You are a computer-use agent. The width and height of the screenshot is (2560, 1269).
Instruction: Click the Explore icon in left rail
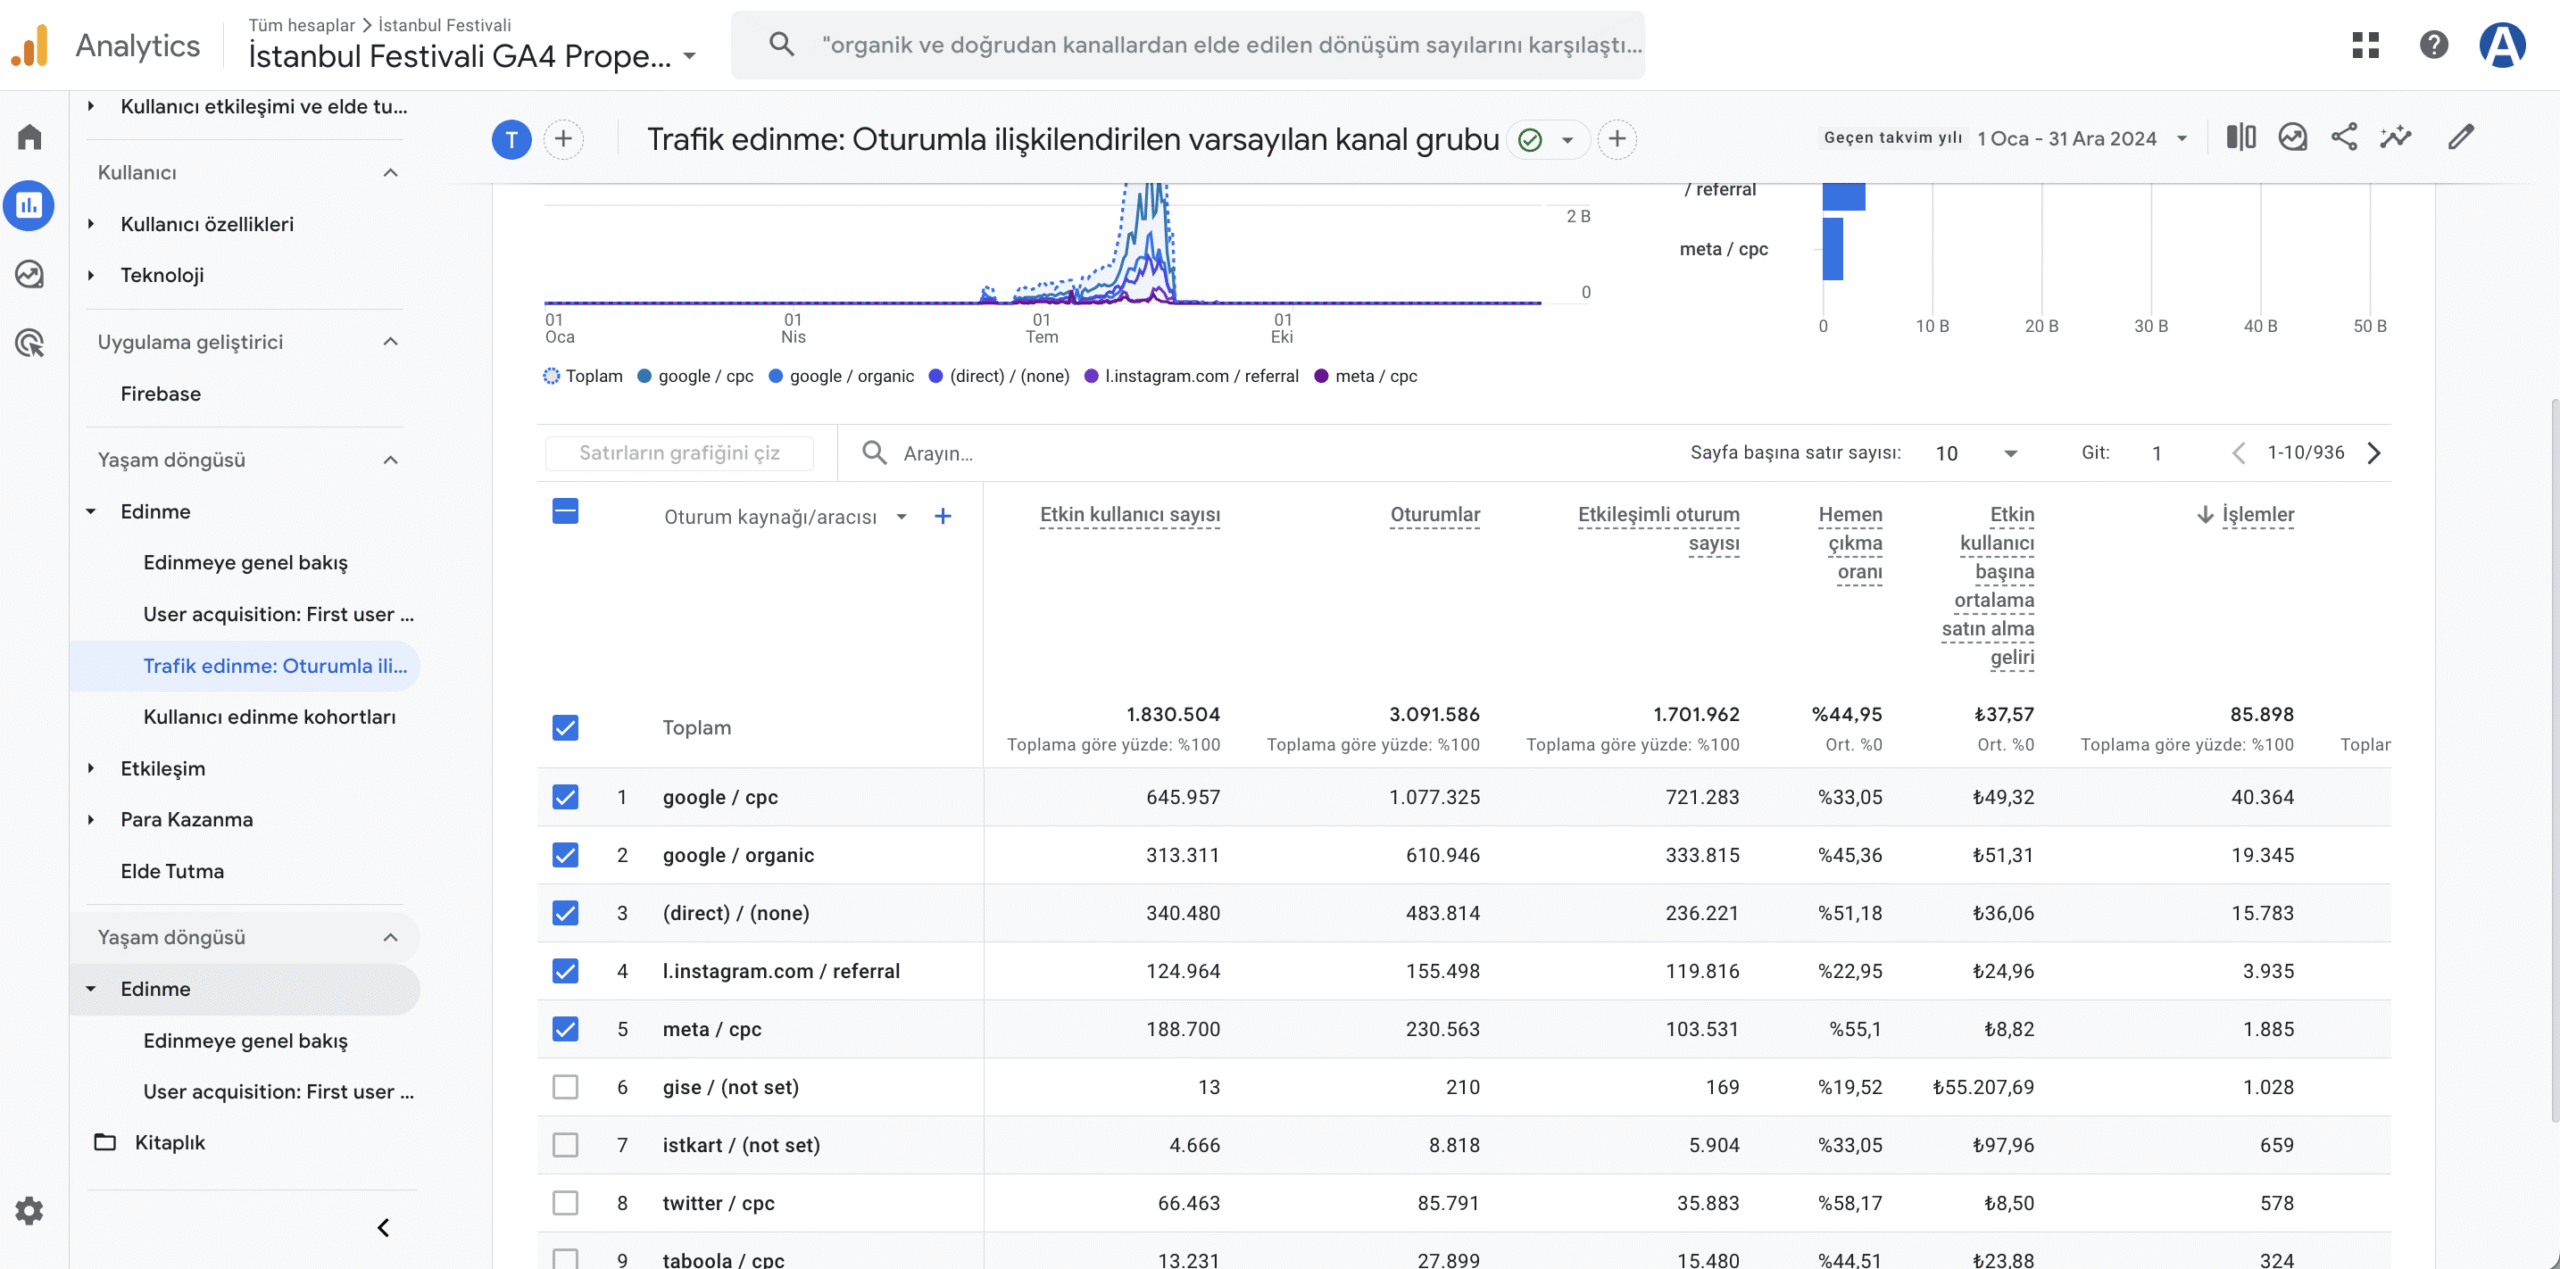pyautogui.click(x=29, y=274)
